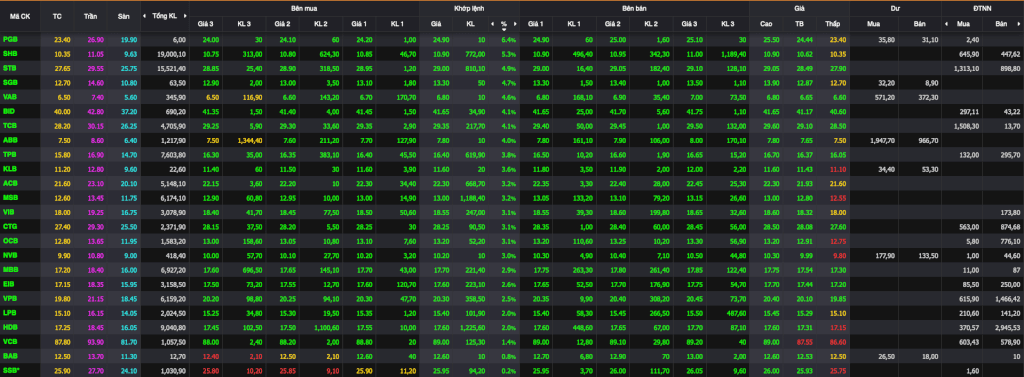Click the right arrow beside Tổng KL header
Screen dimensions: 1024x377
[184, 16]
